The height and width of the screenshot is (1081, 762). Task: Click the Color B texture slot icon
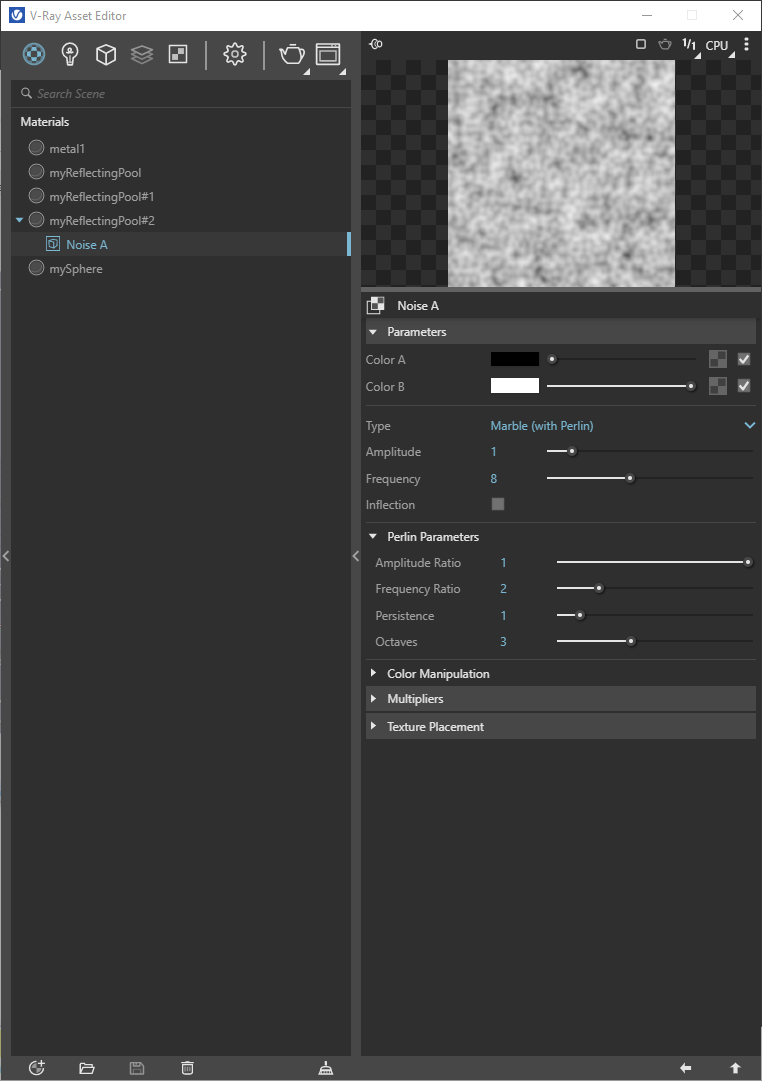[x=718, y=386]
